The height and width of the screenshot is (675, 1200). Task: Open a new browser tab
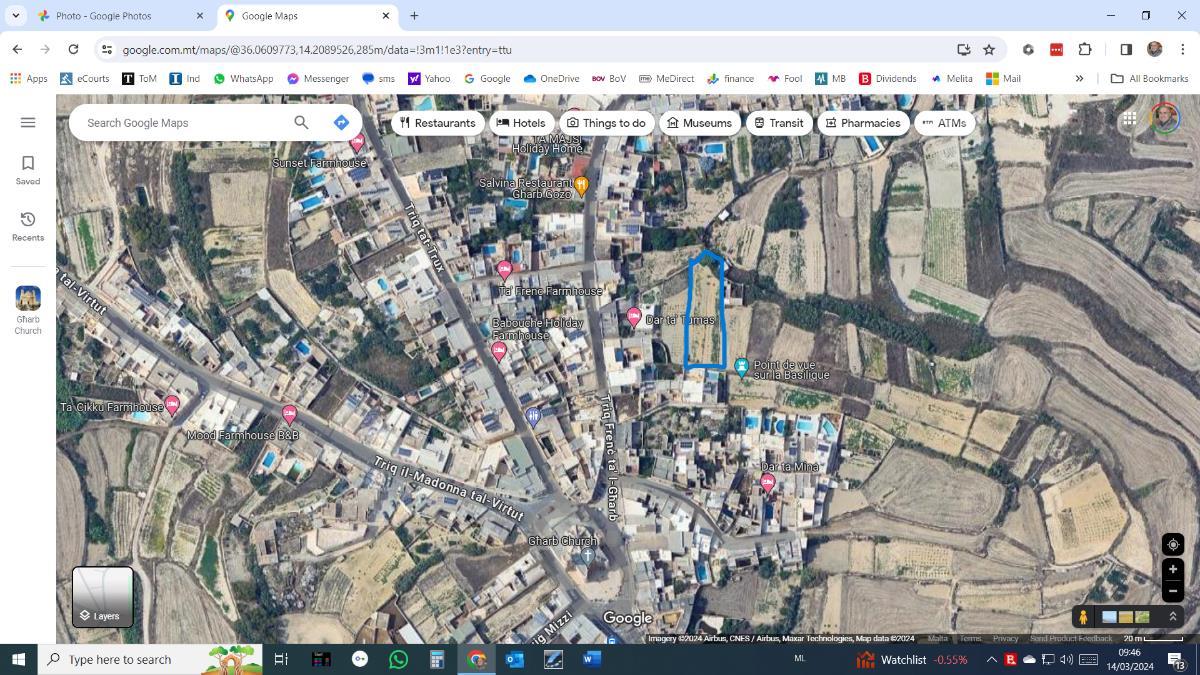414,16
